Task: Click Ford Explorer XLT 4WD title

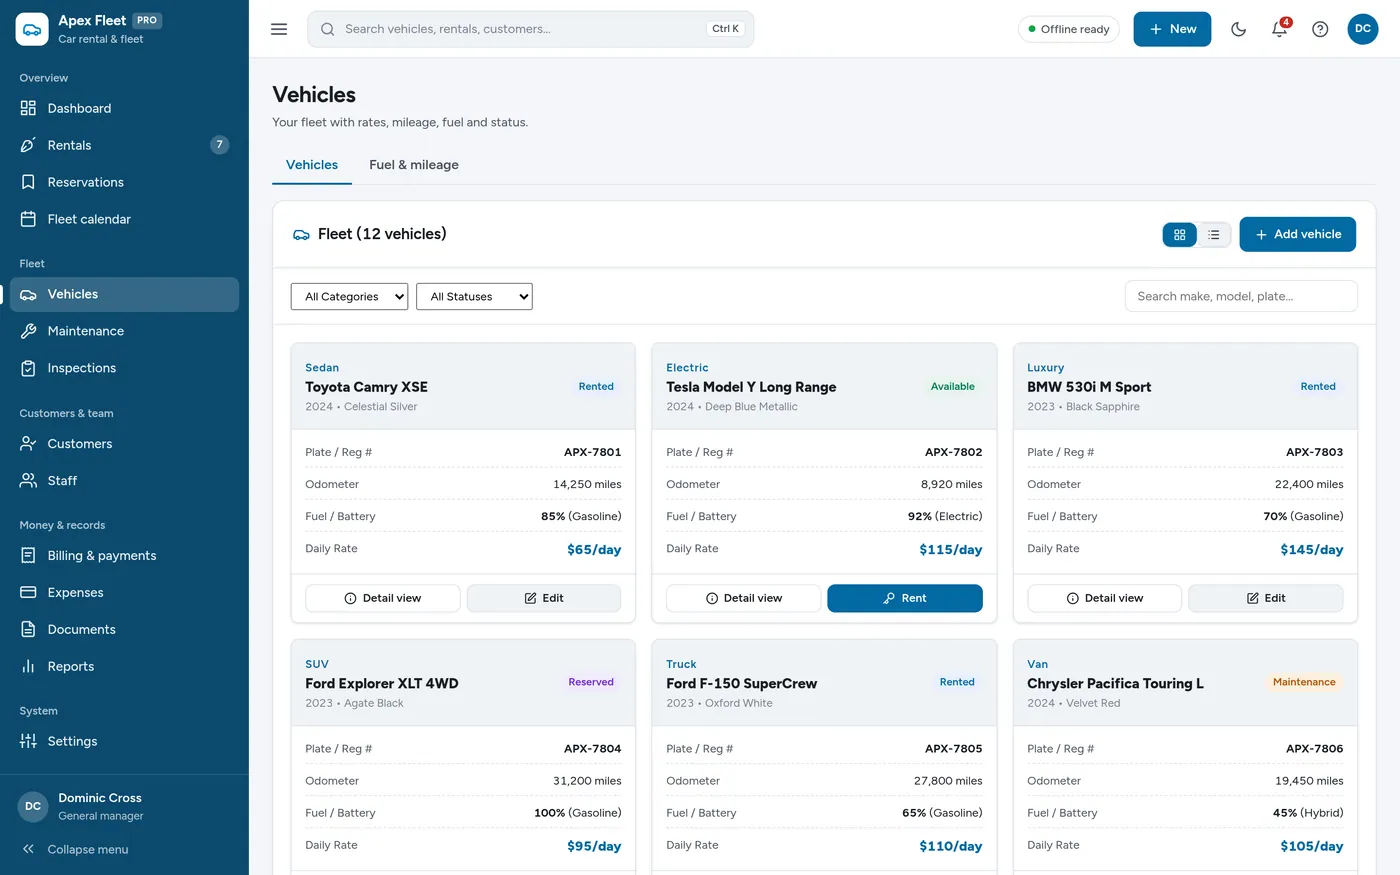Action: coord(382,684)
